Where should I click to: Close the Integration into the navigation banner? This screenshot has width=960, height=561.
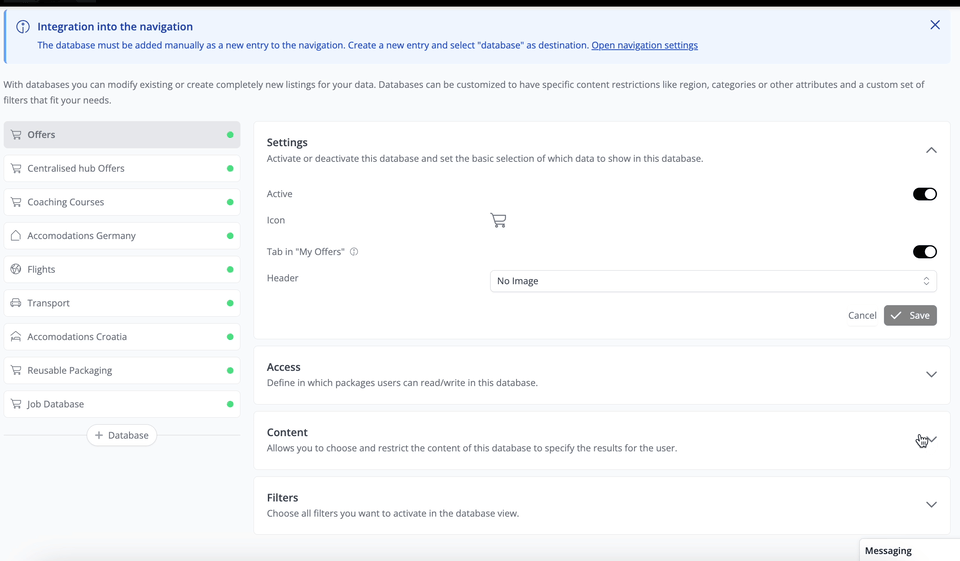tap(935, 25)
